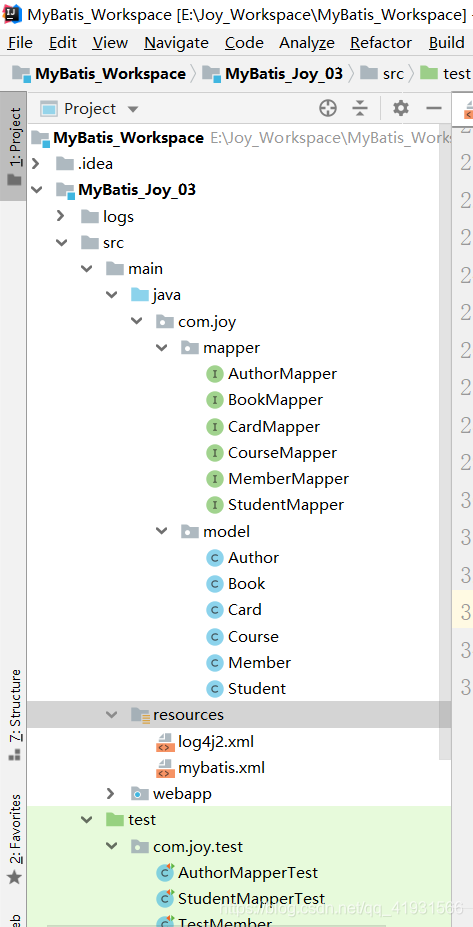Select the AuthorMapperTest file name
473x927 pixels.
coord(248,873)
